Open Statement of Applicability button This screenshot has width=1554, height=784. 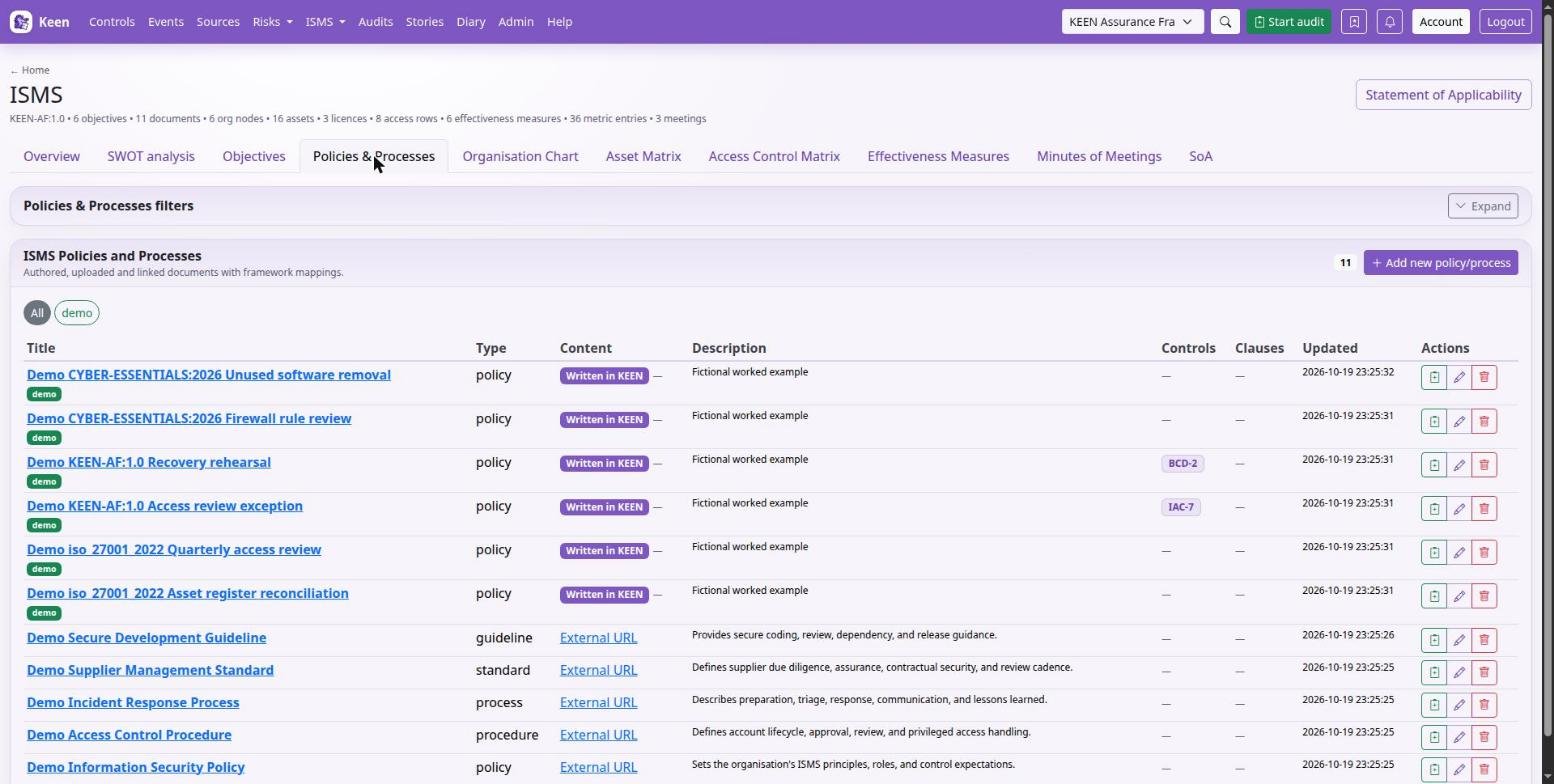coord(1443,95)
